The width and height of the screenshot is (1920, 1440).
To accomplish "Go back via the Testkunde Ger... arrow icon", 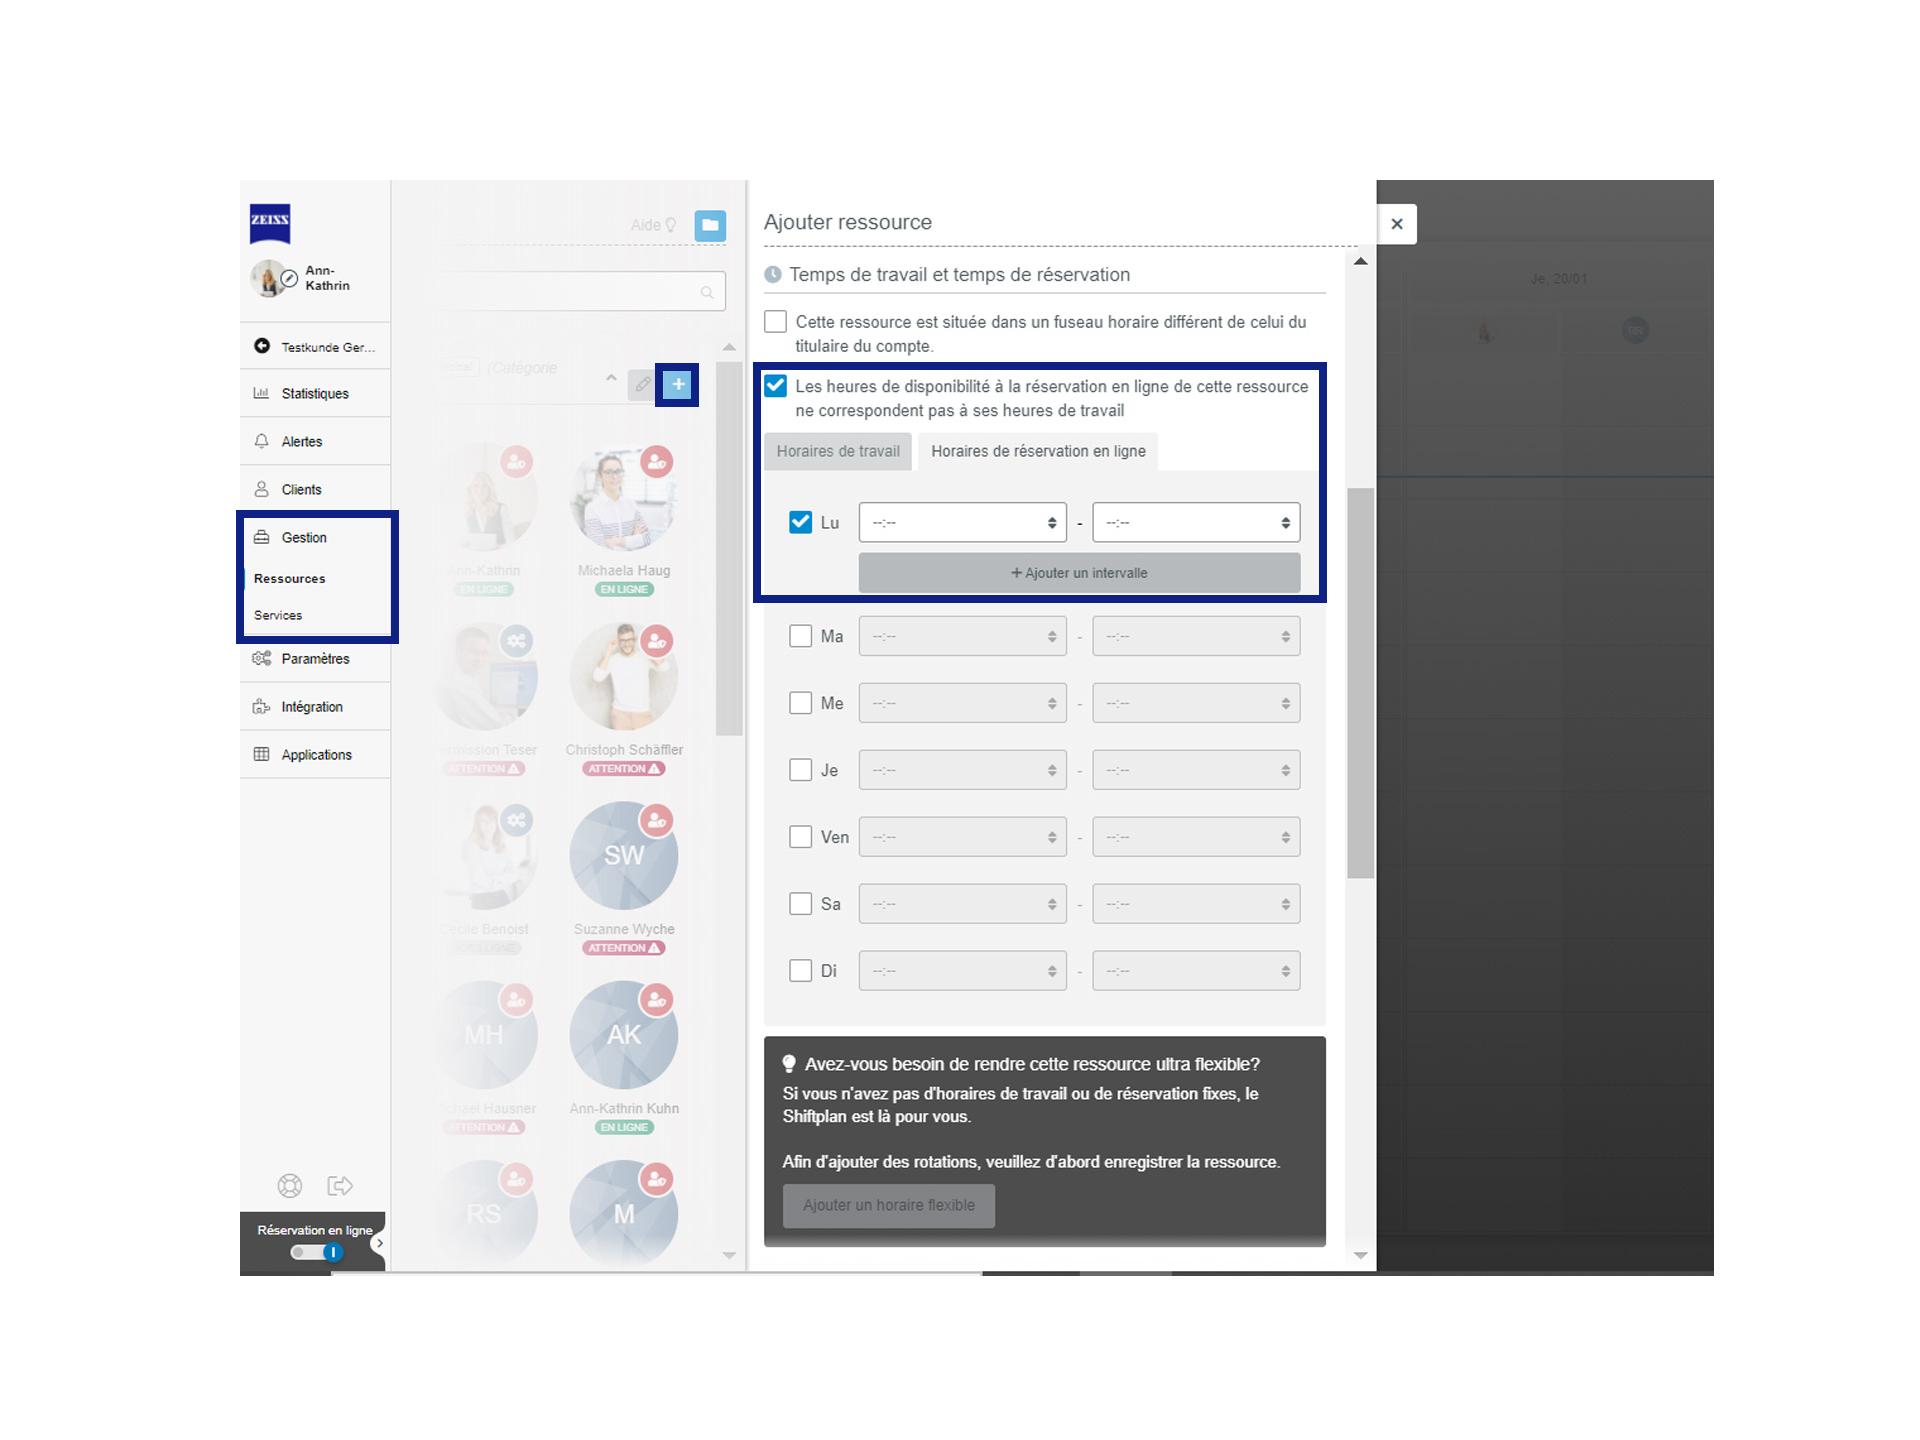I will [x=262, y=346].
